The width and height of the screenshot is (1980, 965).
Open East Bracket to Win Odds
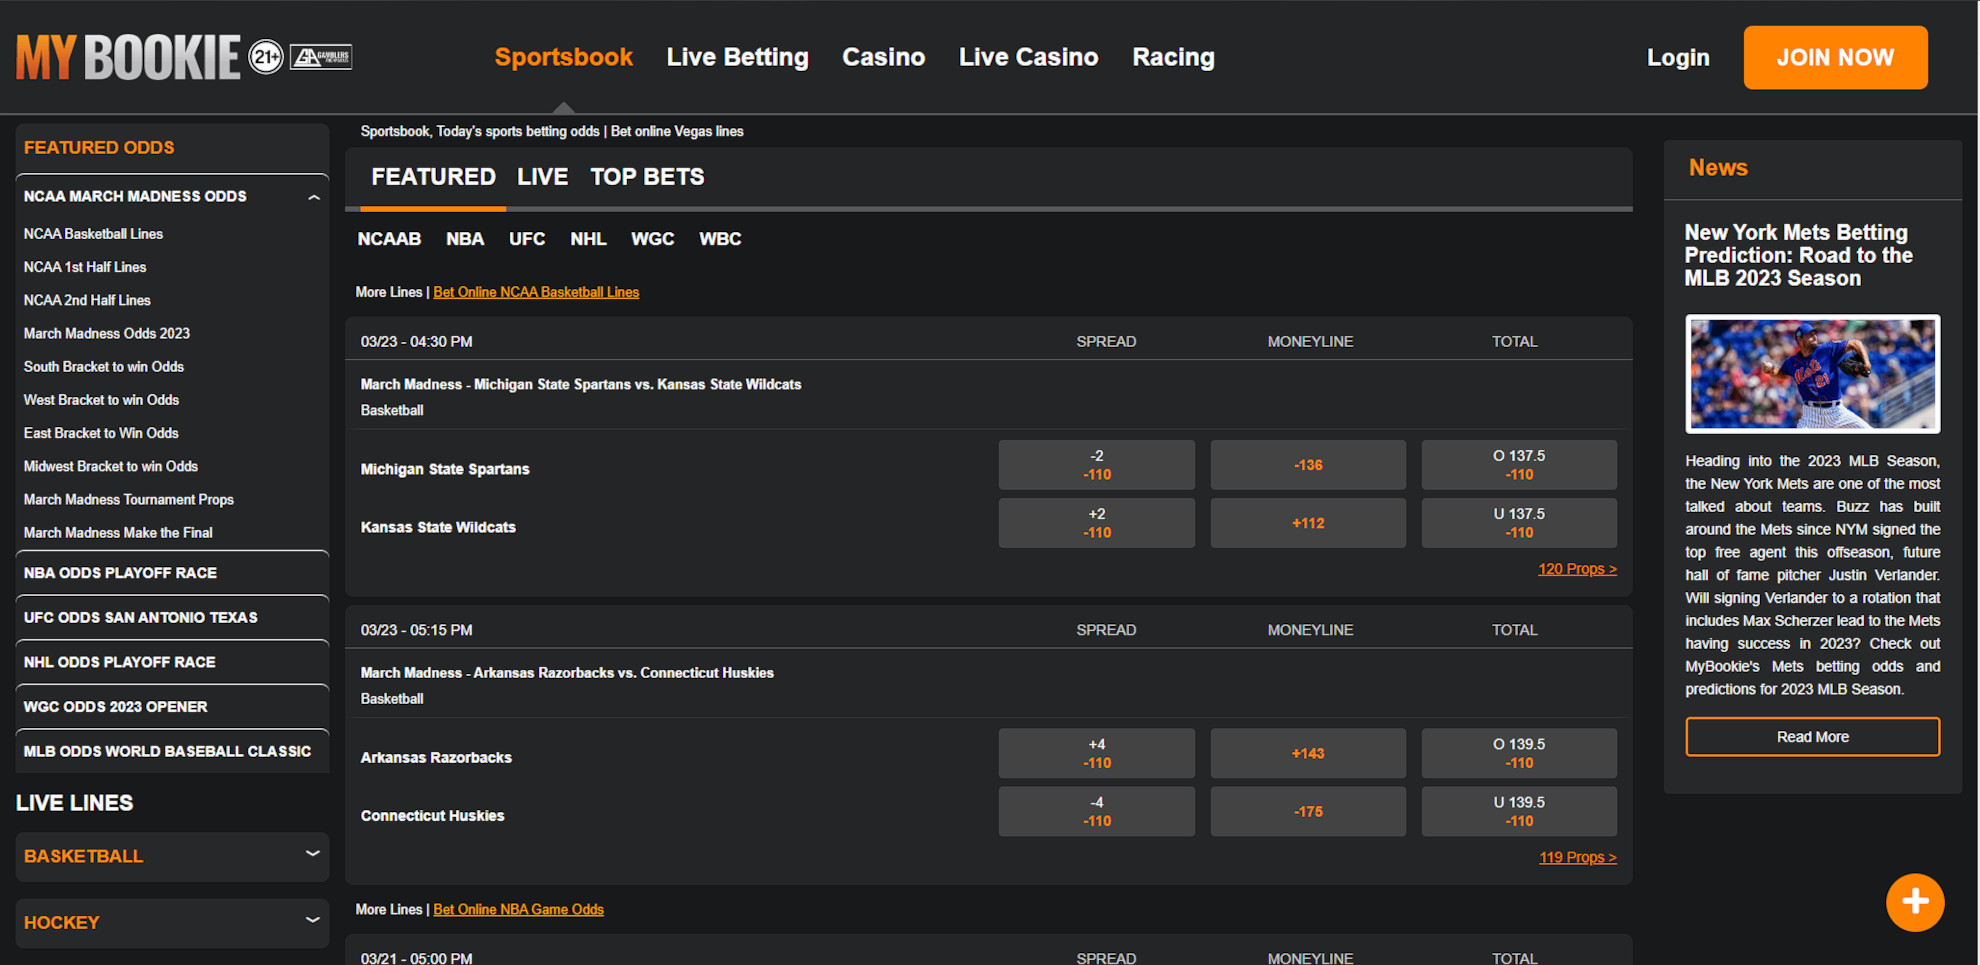point(101,433)
